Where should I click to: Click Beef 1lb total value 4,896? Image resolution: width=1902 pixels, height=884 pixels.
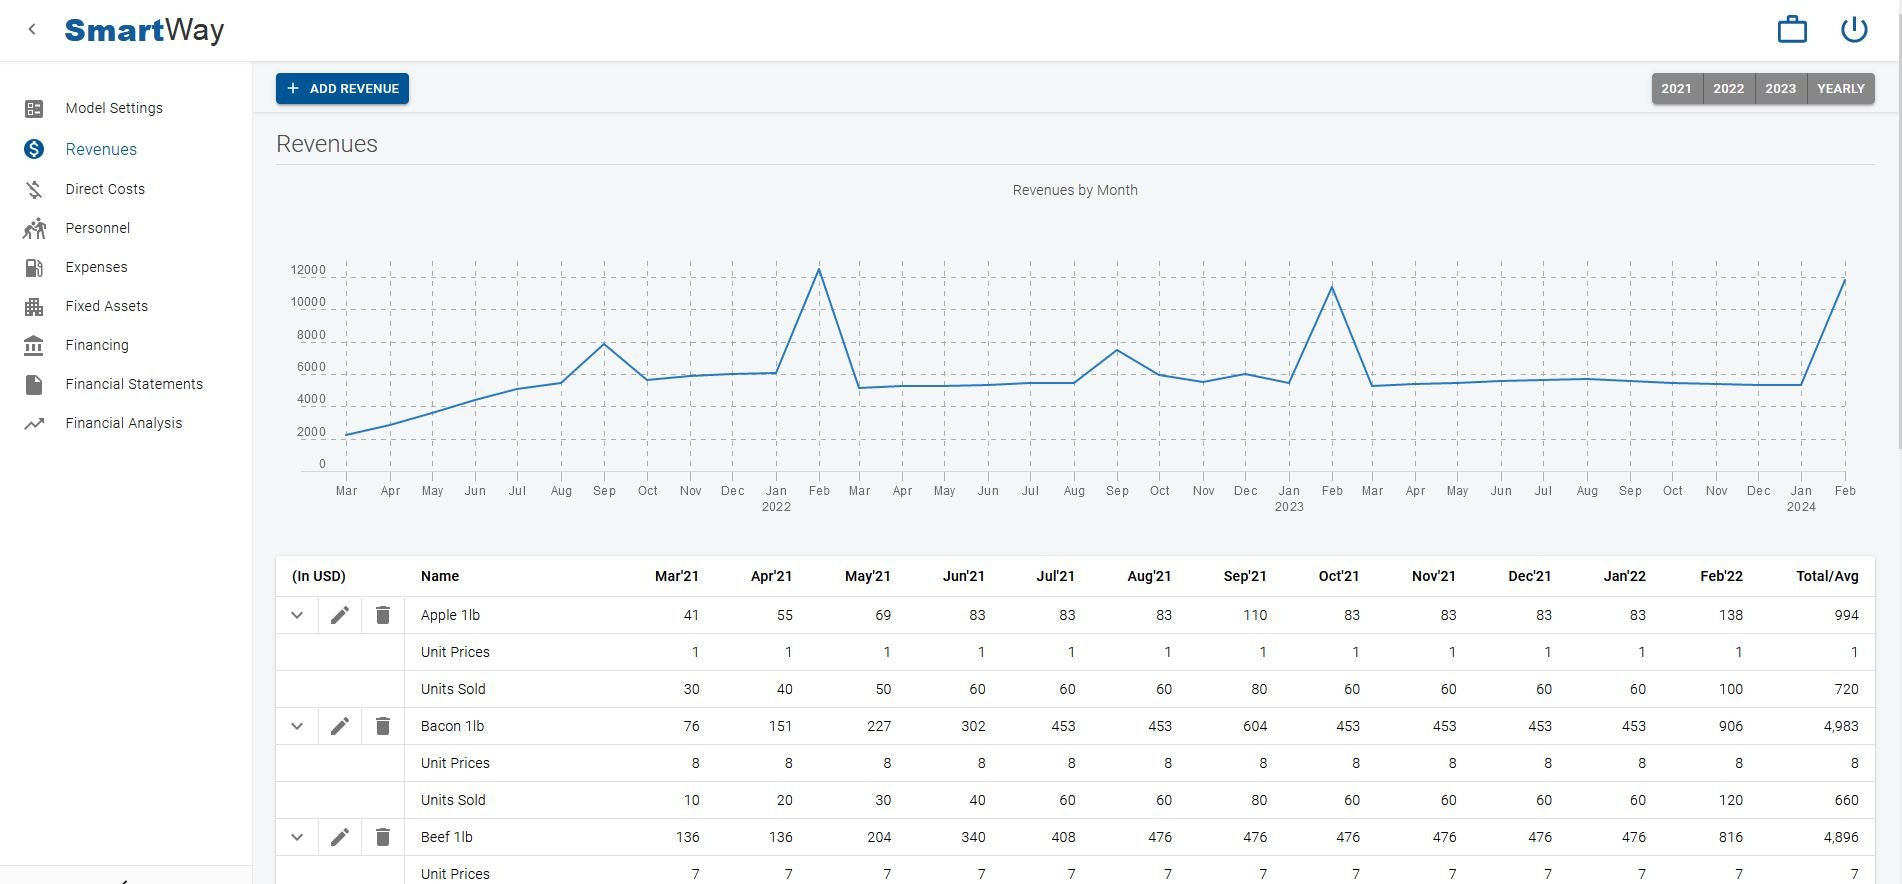1841,837
